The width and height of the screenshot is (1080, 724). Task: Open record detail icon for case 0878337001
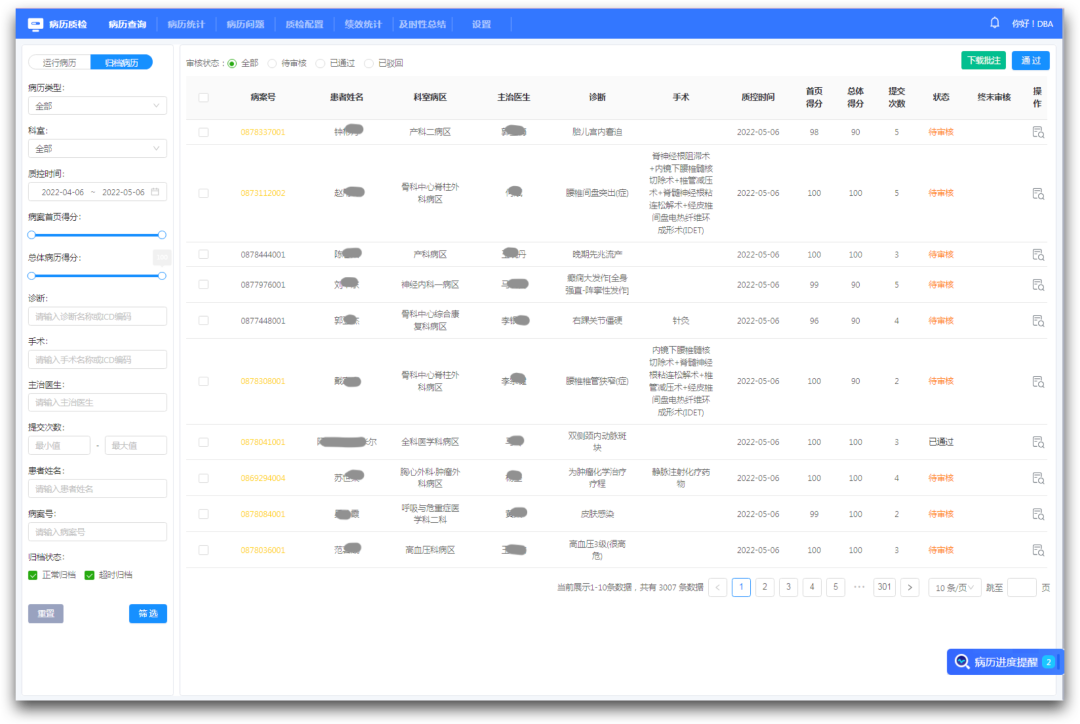click(x=1037, y=132)
